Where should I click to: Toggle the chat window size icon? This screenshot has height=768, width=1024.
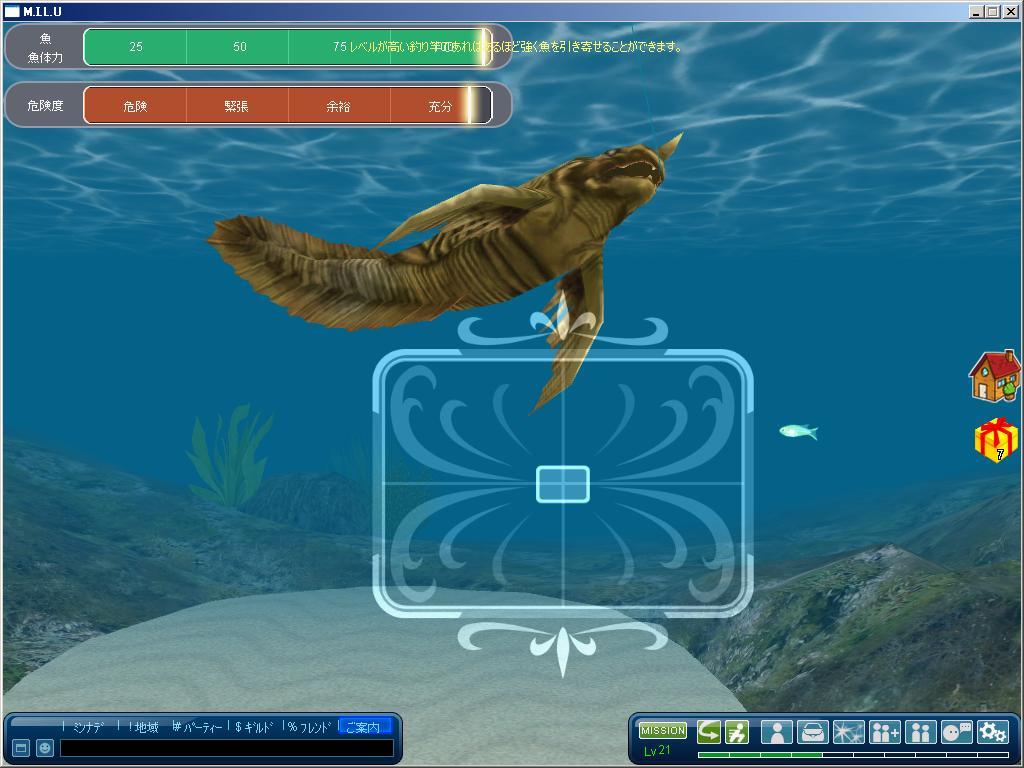(x=20, y=748)
